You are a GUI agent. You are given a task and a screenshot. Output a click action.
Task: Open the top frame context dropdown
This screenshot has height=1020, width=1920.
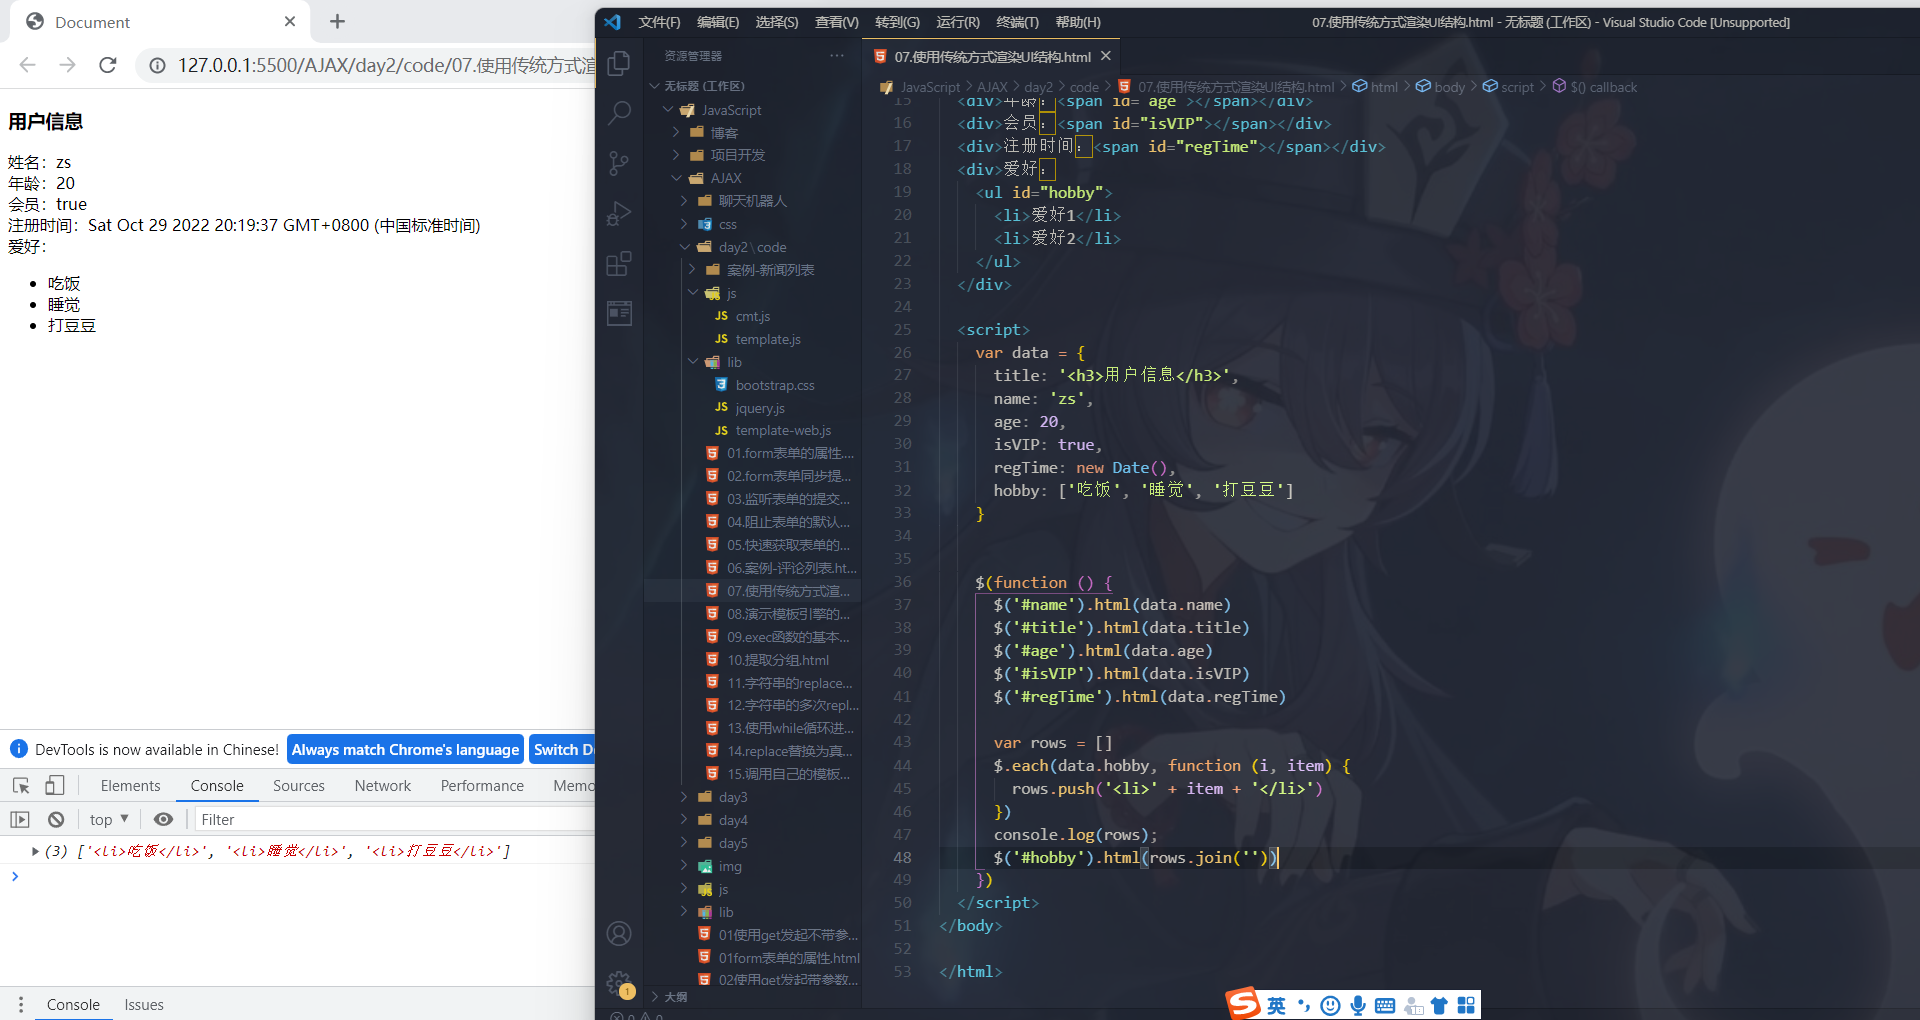tap(108, 819)
